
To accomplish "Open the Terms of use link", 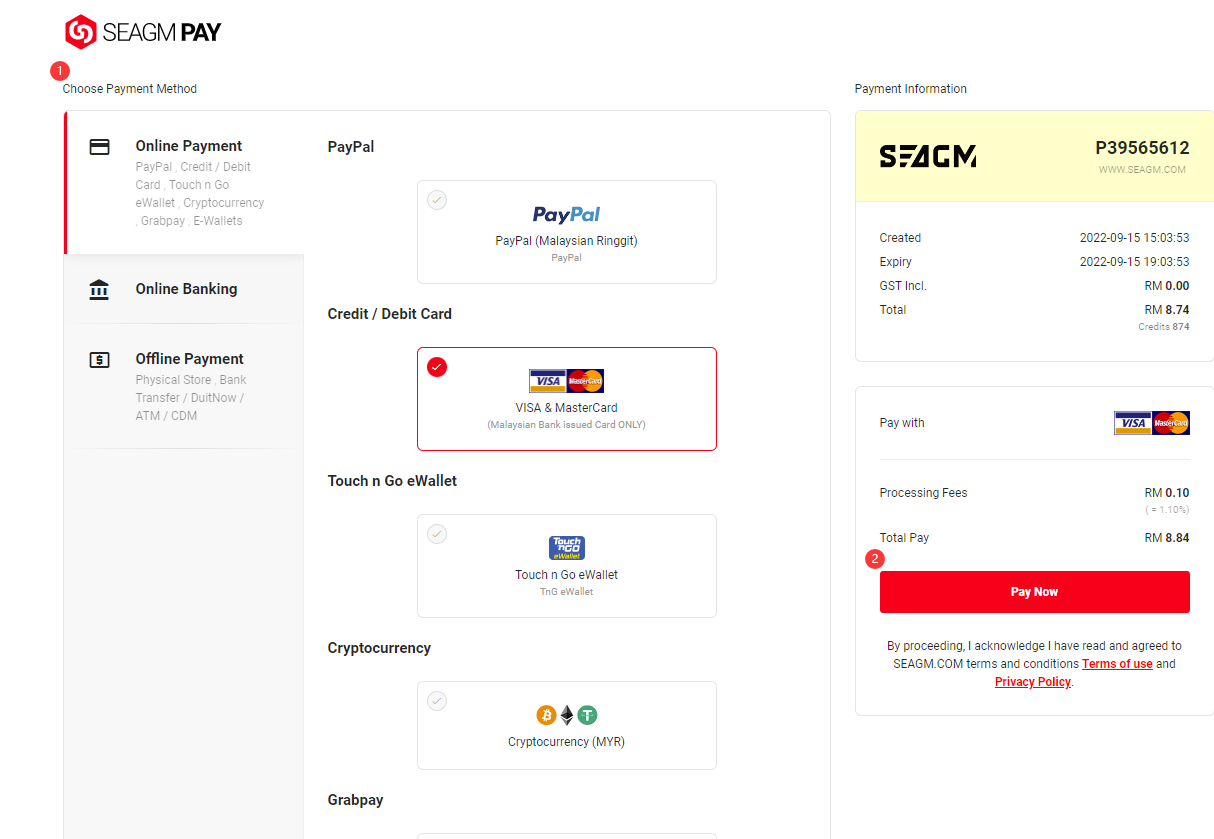I will coord(1117,664).
